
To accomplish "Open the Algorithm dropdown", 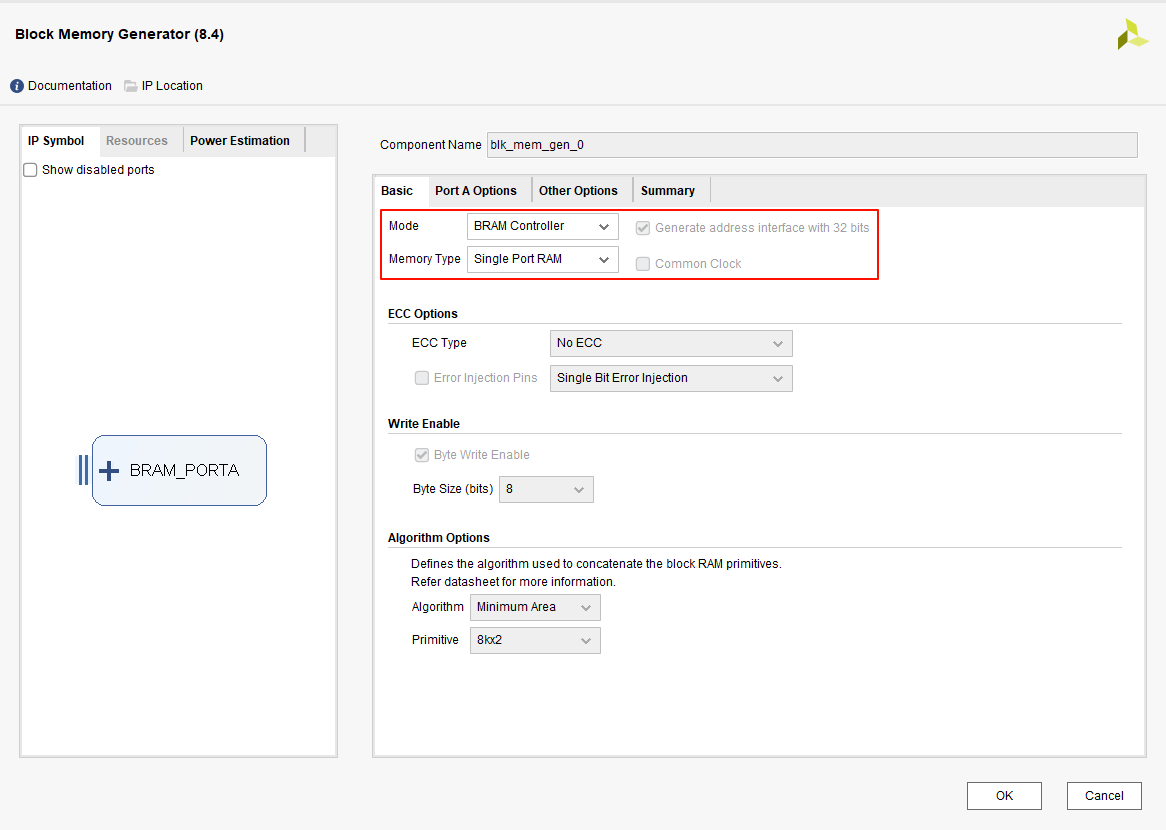I will [535, 607].
